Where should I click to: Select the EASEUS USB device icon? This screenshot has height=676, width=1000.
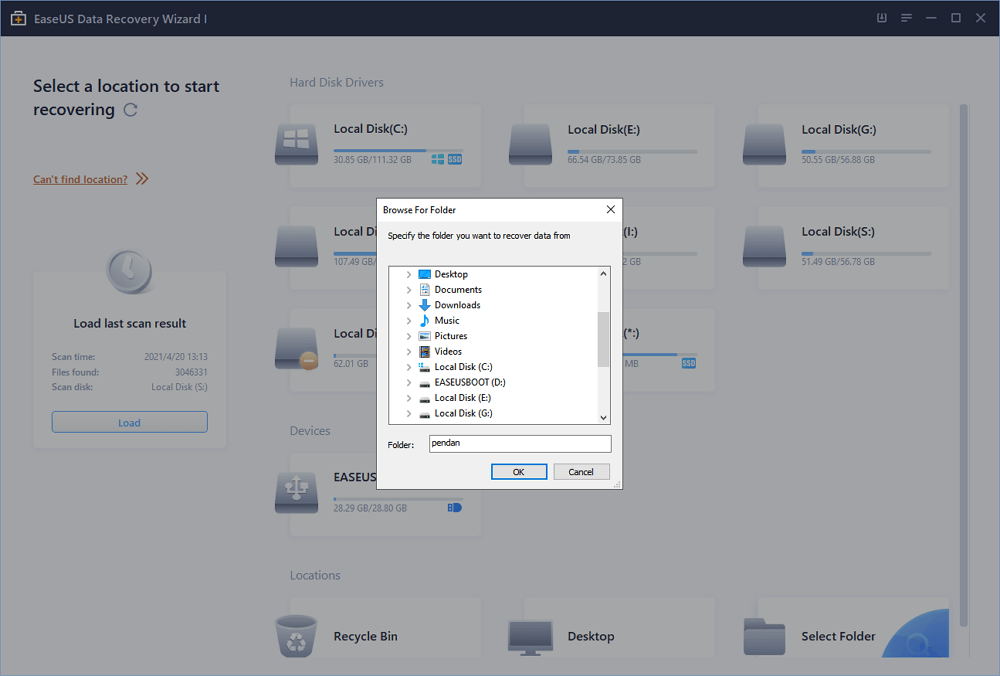297,492
